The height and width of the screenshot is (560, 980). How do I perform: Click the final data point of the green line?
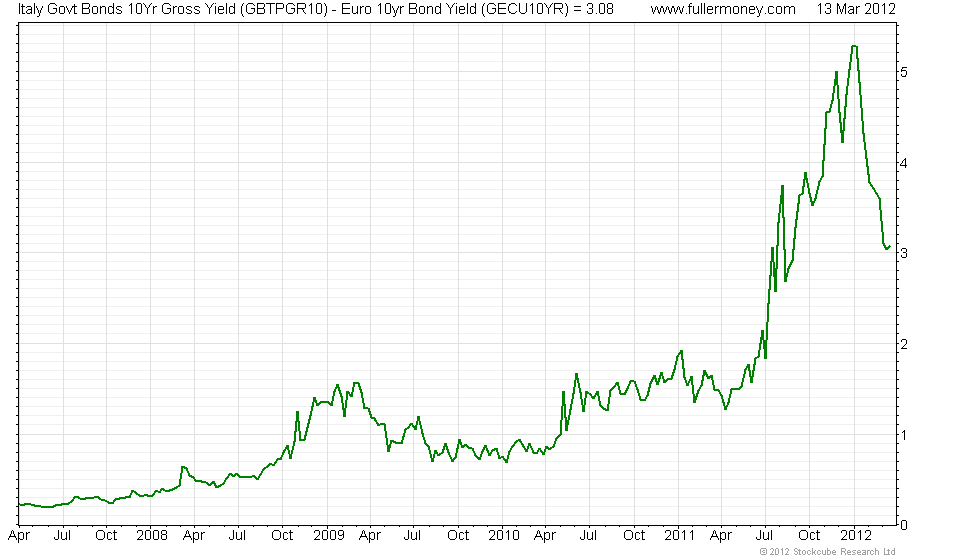pos(889,246)
